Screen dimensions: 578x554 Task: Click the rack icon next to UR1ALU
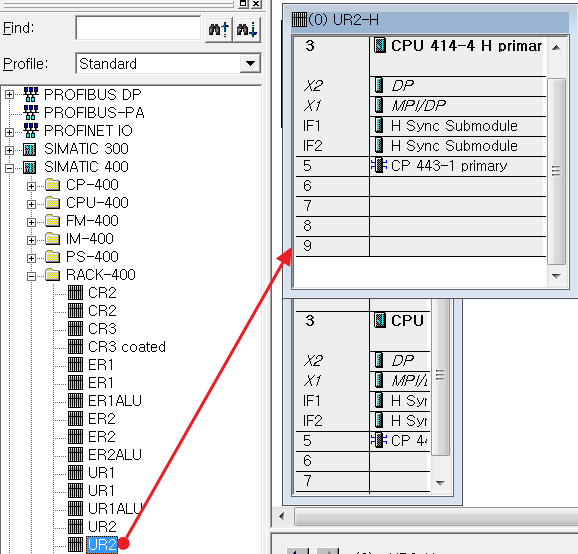coord(76,509)
